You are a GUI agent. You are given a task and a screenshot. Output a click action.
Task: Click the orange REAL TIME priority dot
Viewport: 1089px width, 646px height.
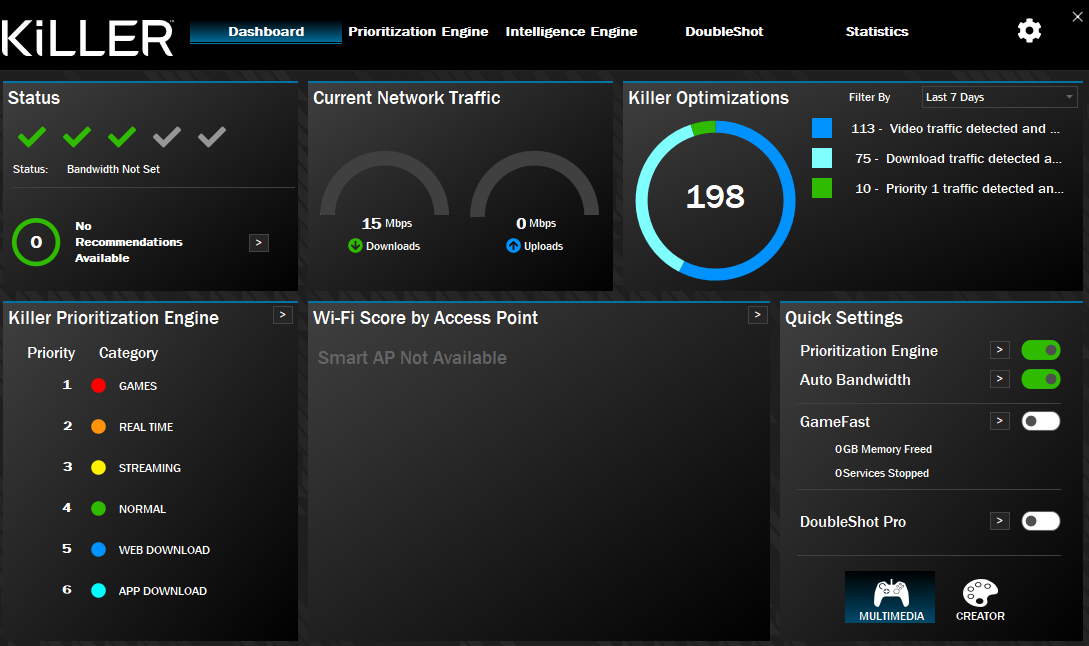point(99,426)
